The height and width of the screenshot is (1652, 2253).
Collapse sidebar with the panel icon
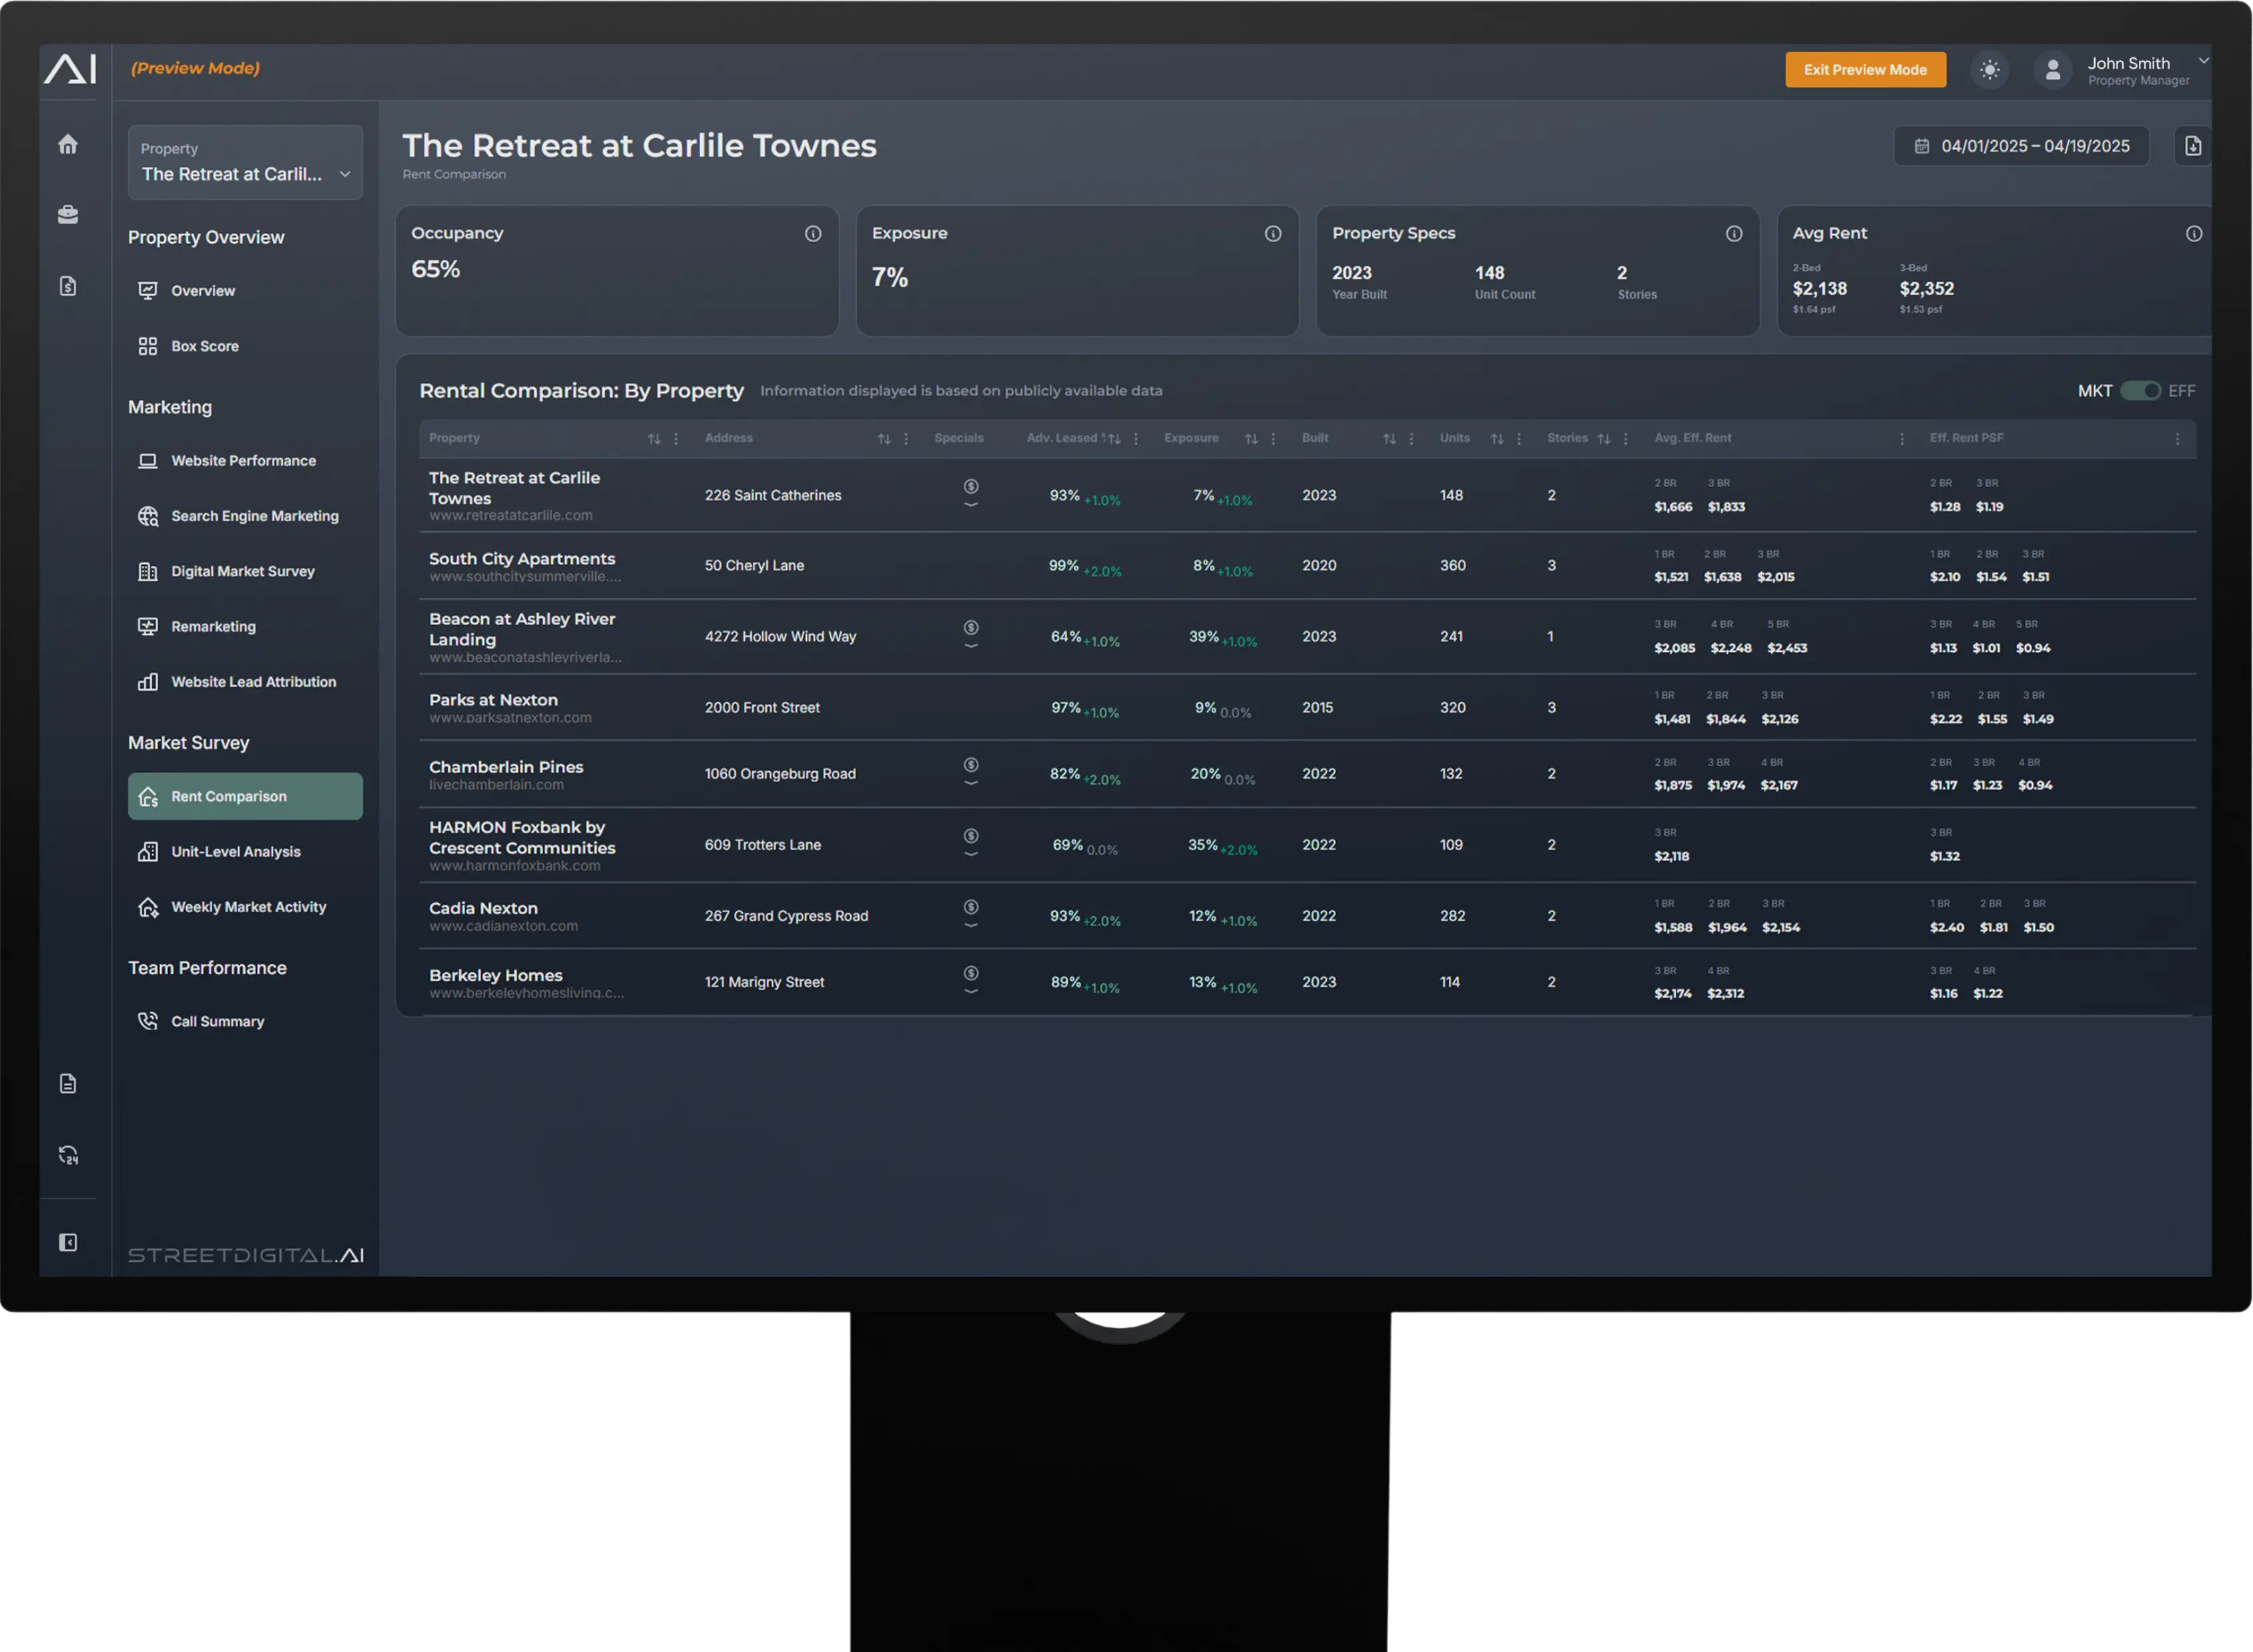(68, 1242)
